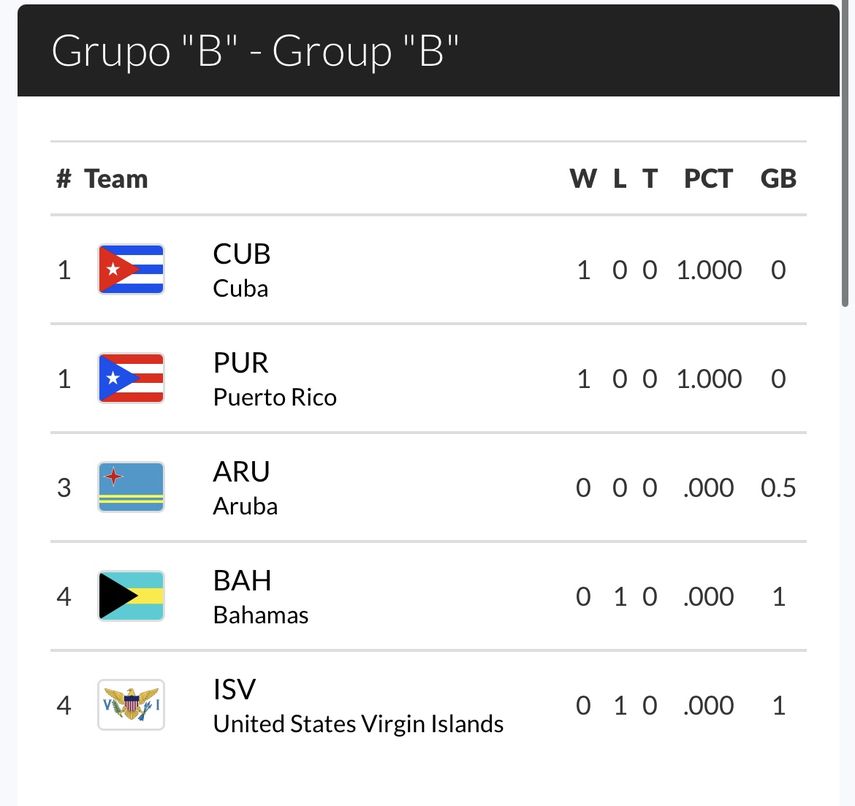Image resolution: width=855 pixels, height=806 pixels.
Task: Select the BAH team abbreviation
Action: tap(242, 581)
